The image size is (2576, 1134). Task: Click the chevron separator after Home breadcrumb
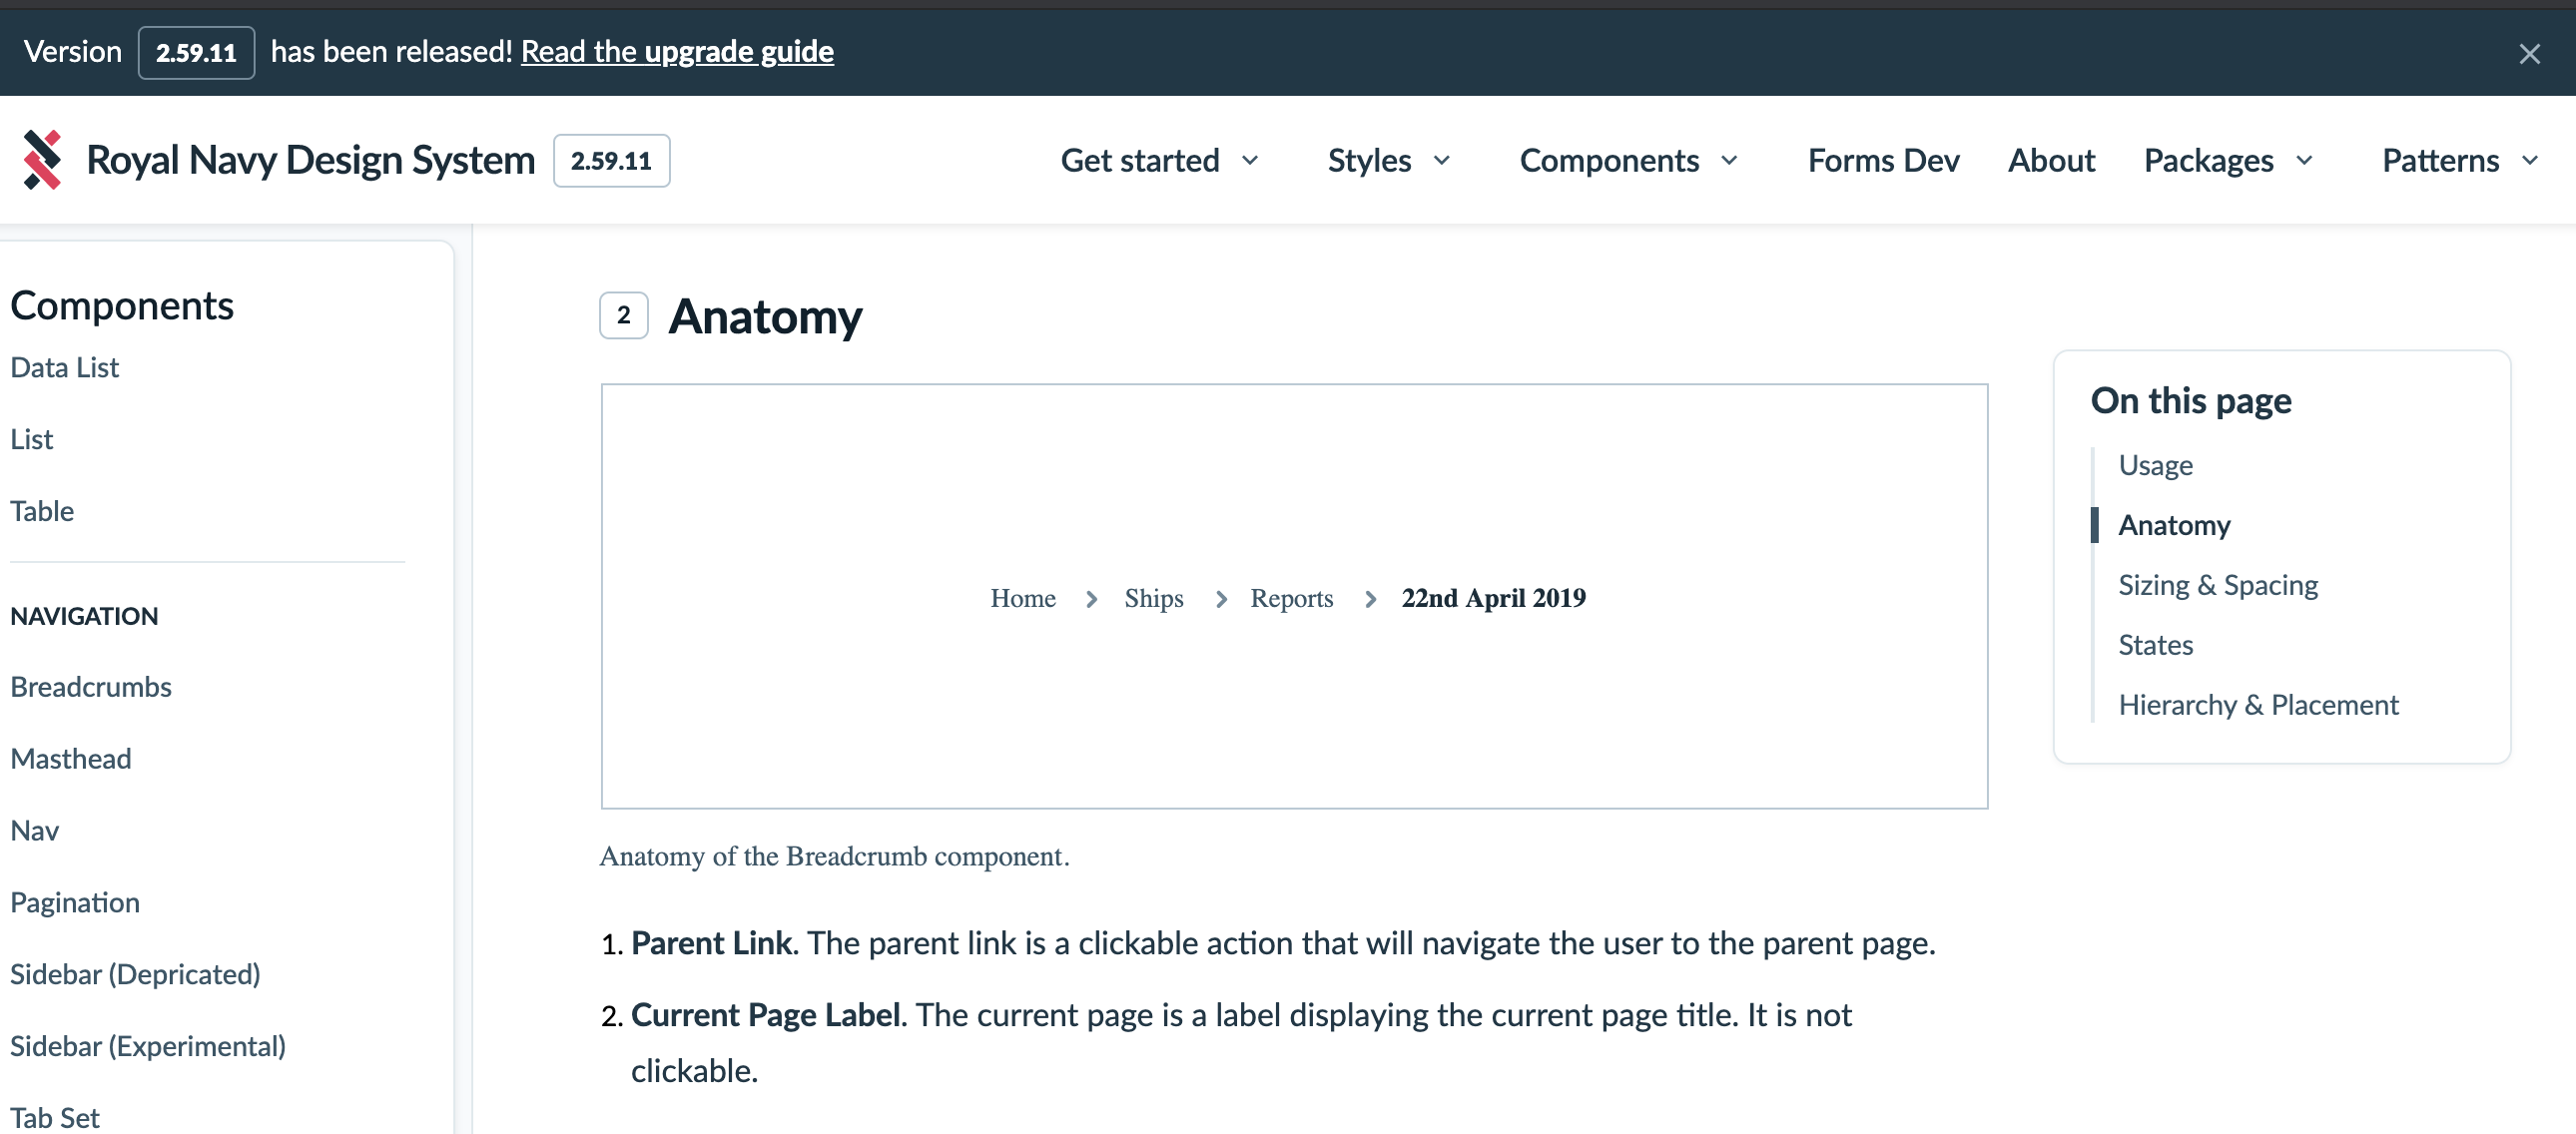point(1090,598)
